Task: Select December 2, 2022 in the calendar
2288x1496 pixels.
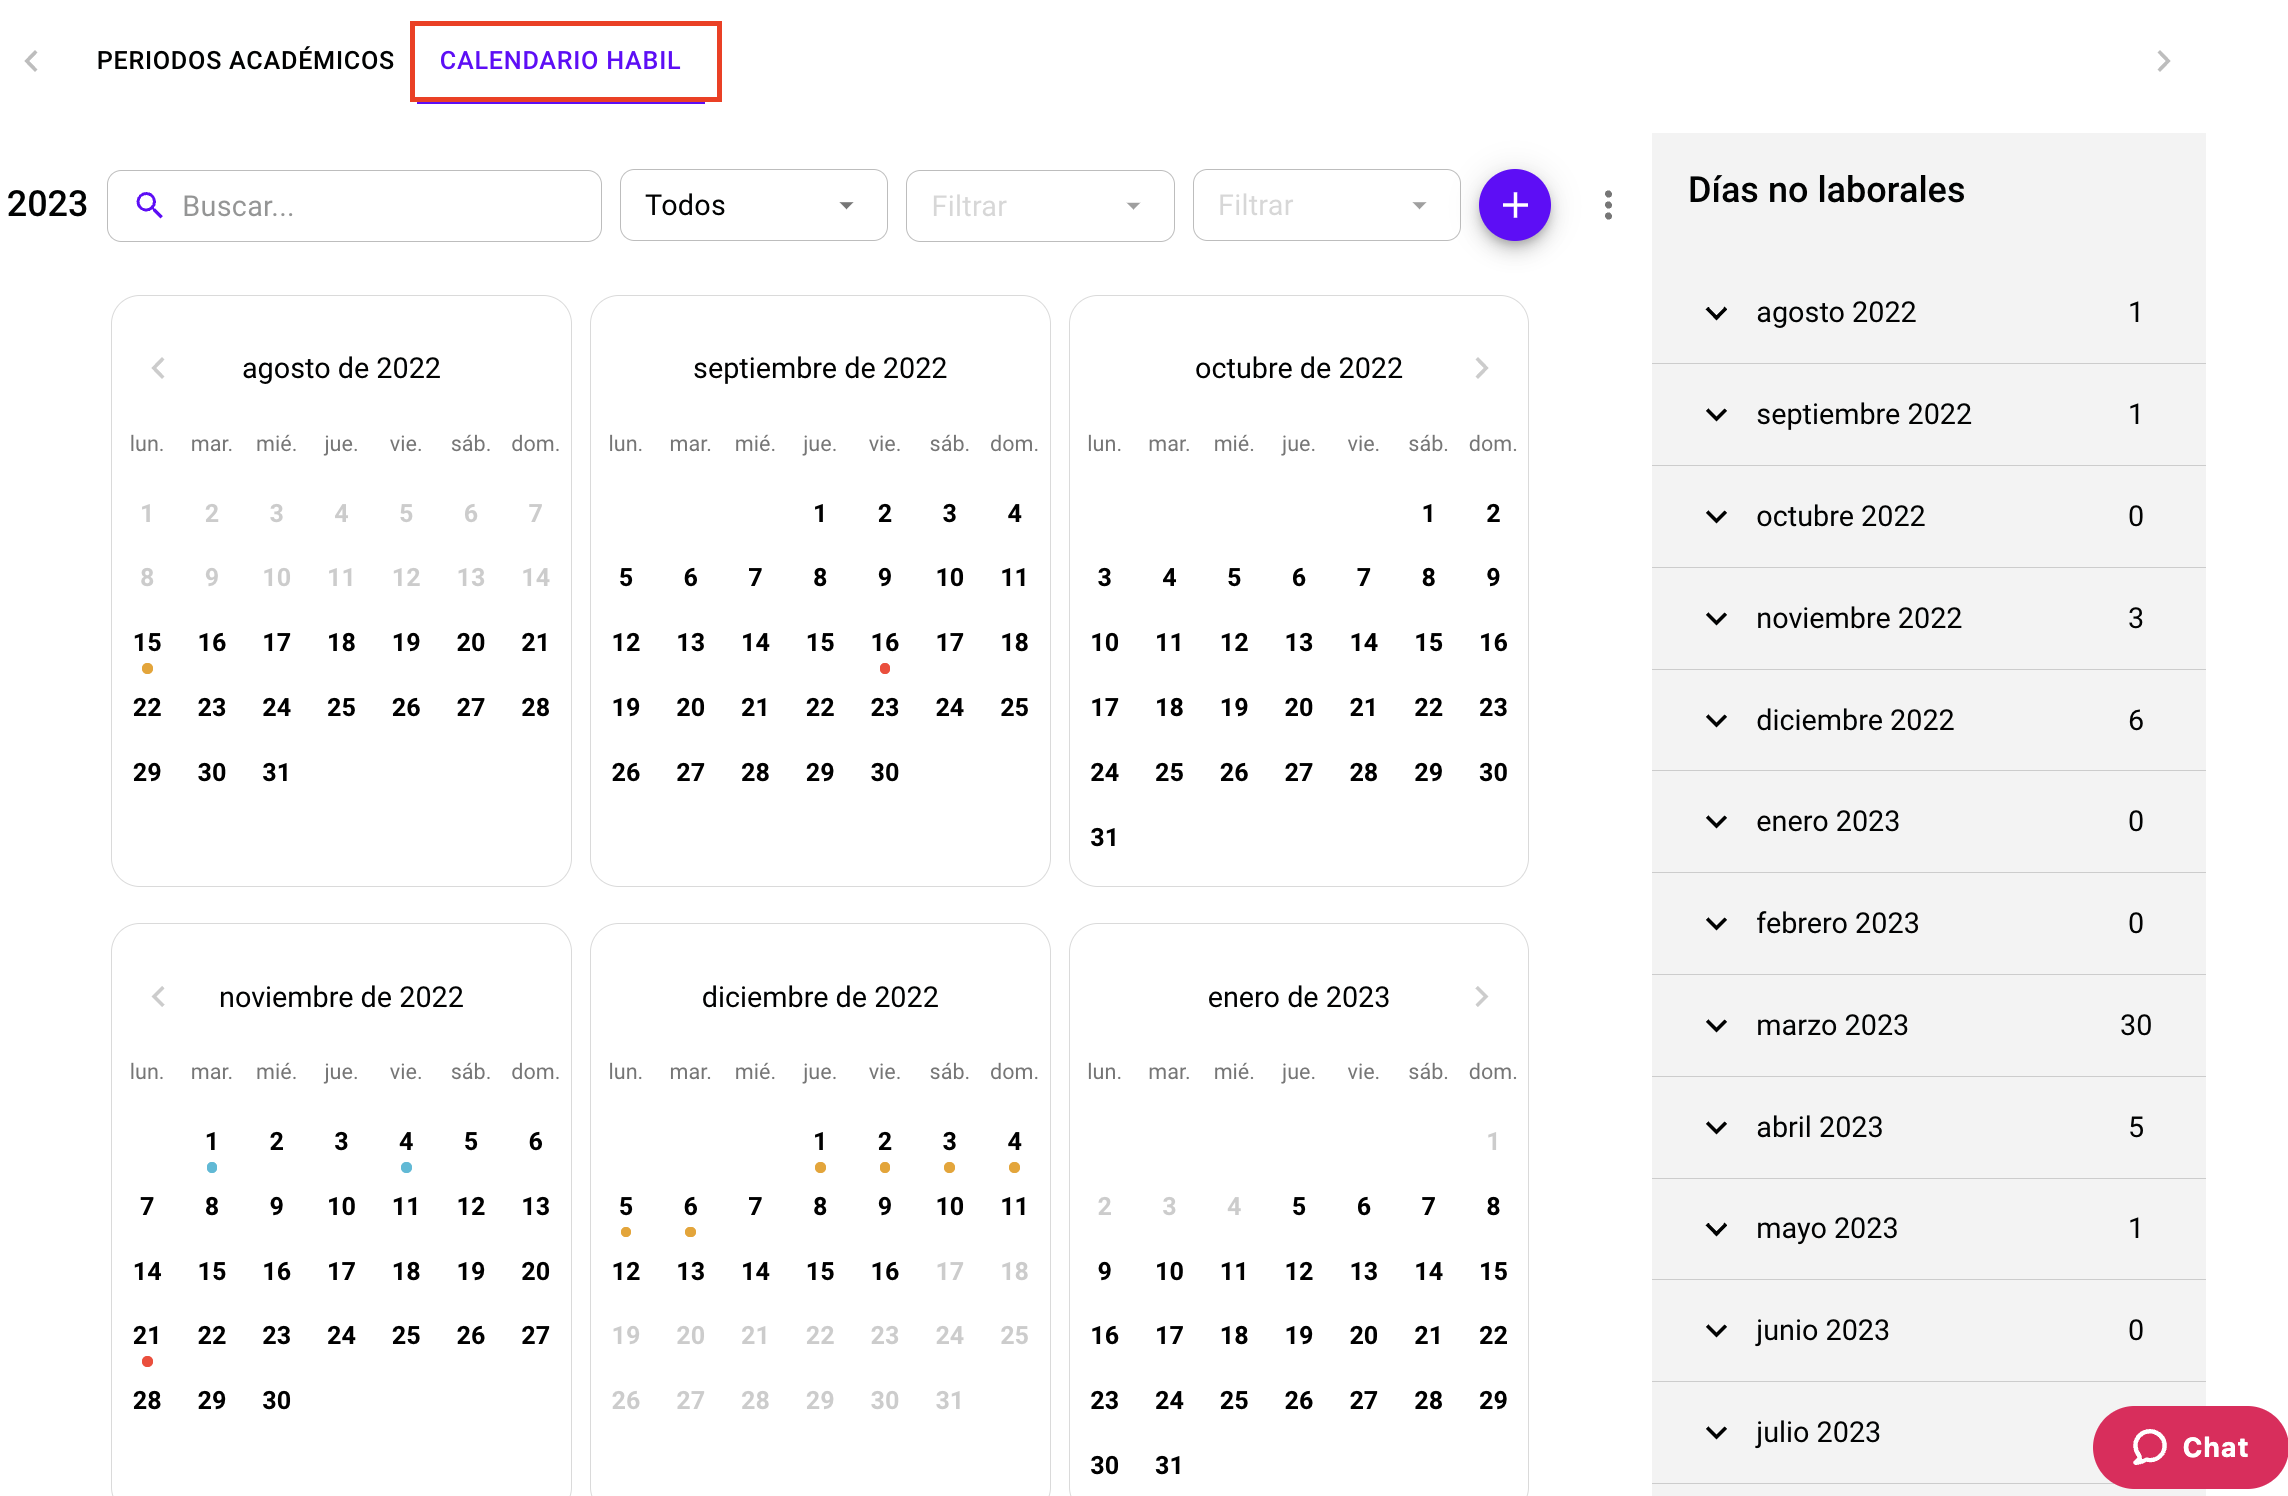Action: 884,1142
